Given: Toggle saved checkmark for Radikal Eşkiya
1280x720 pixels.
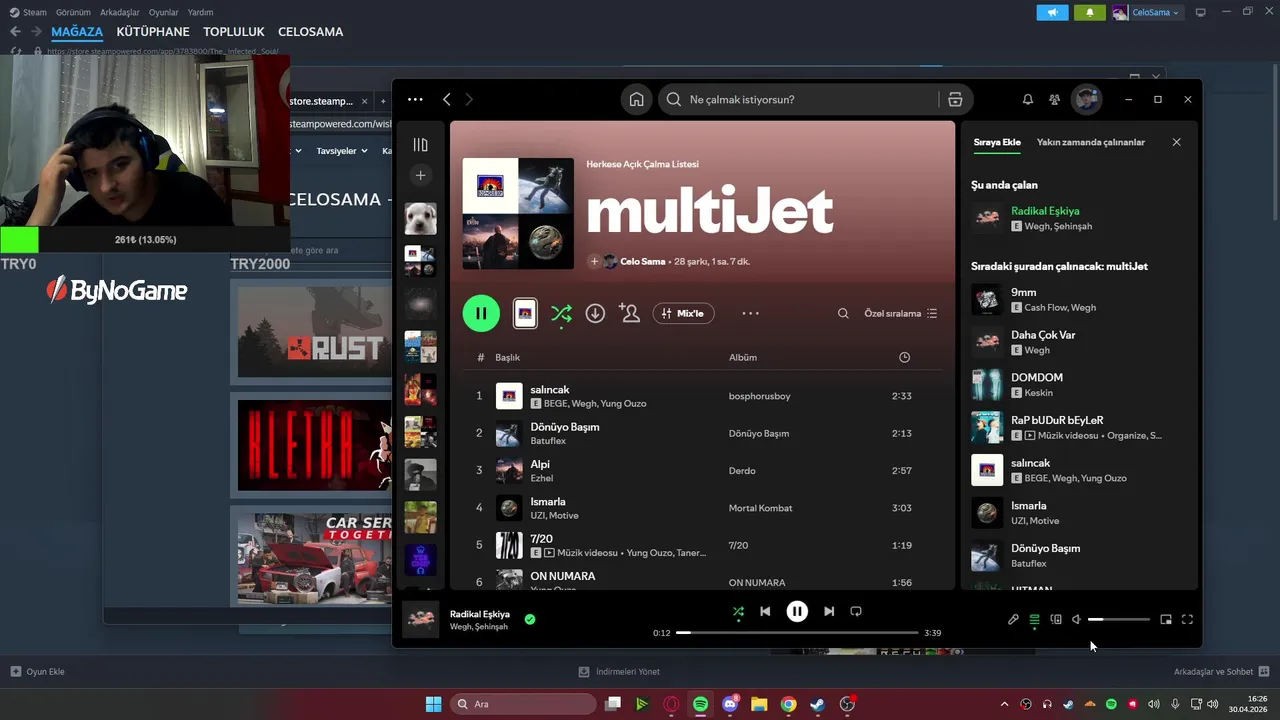Looking at the screenshot, I should [x=530, y=619].
